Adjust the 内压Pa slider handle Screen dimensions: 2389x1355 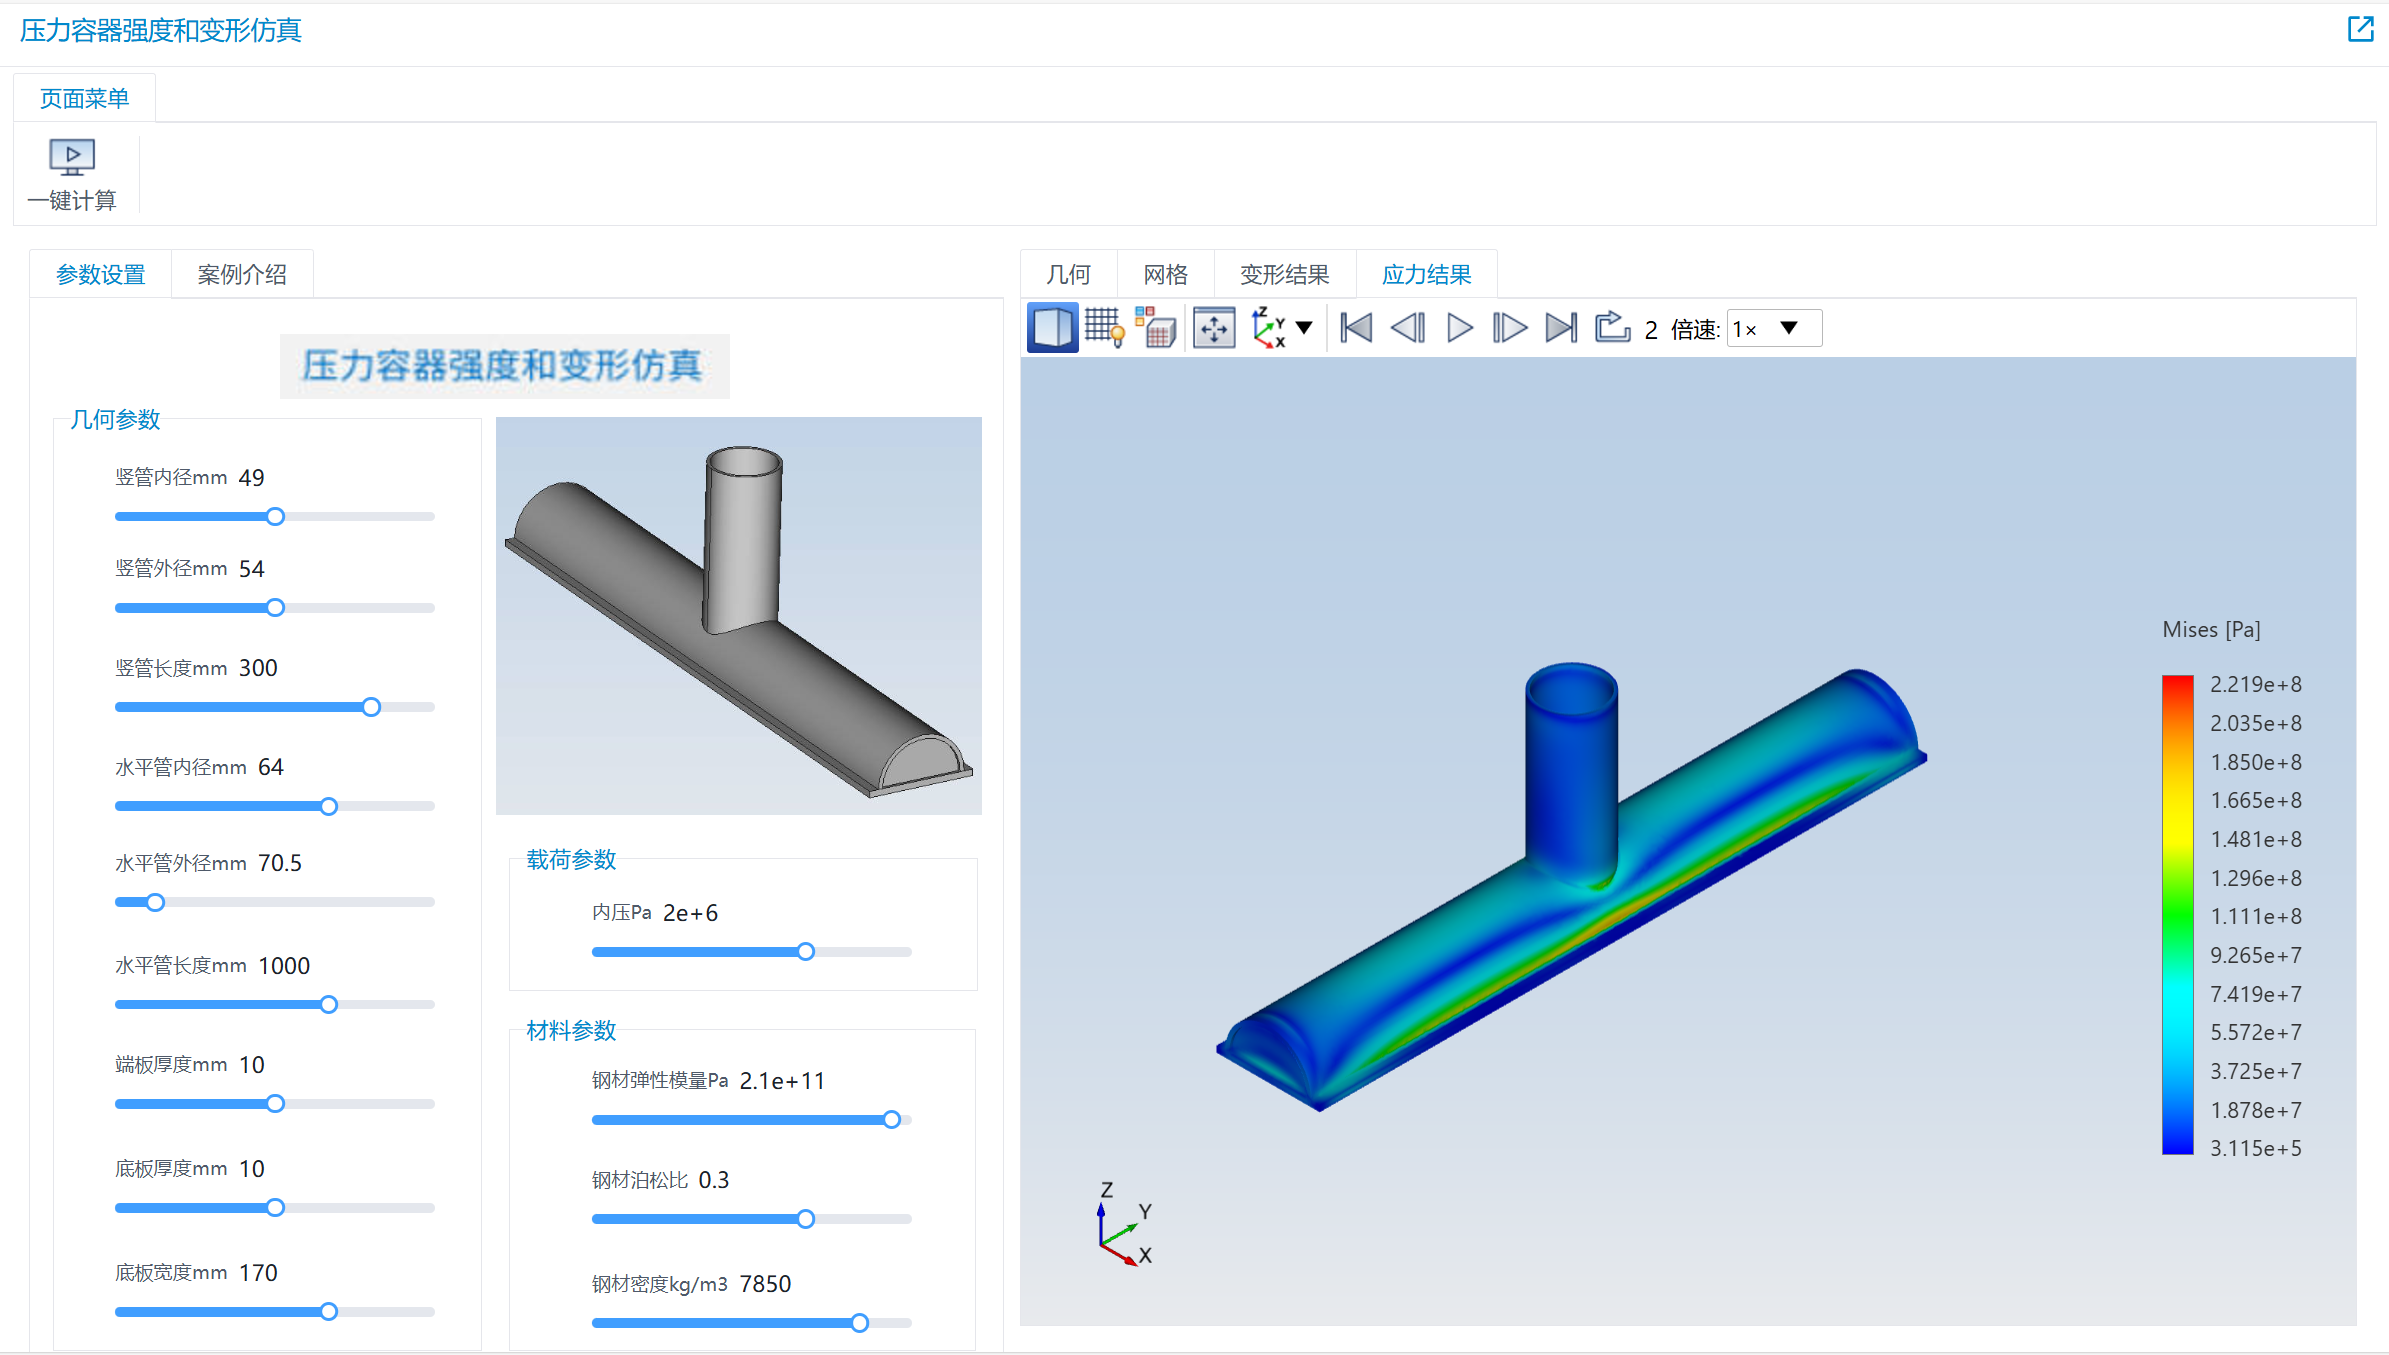pos(805,952)
